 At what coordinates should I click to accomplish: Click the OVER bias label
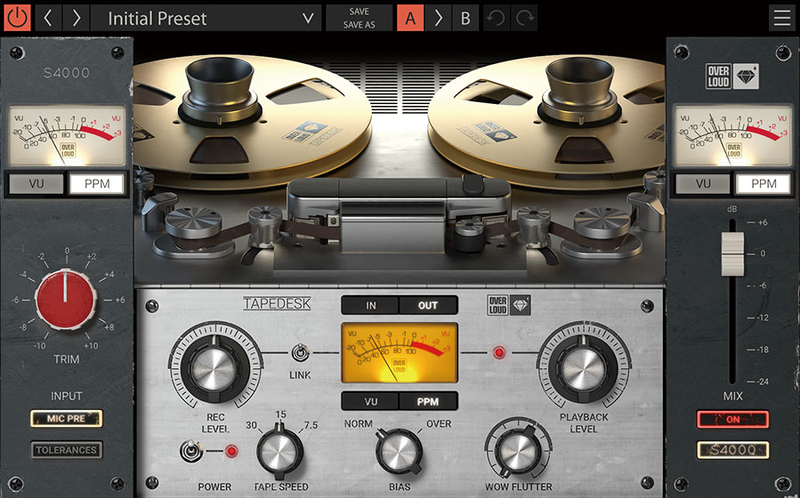click(x=439, y=424)
